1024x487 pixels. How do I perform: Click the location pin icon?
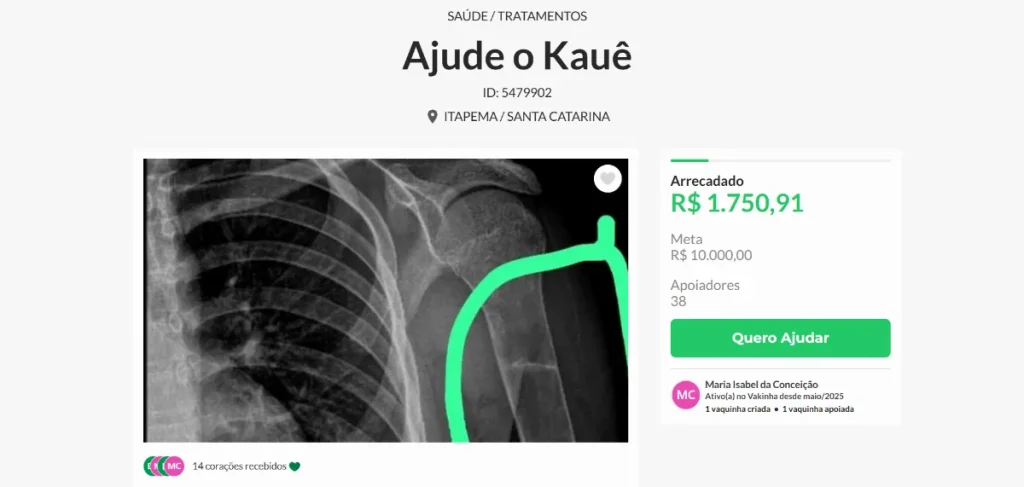[432, 117]
